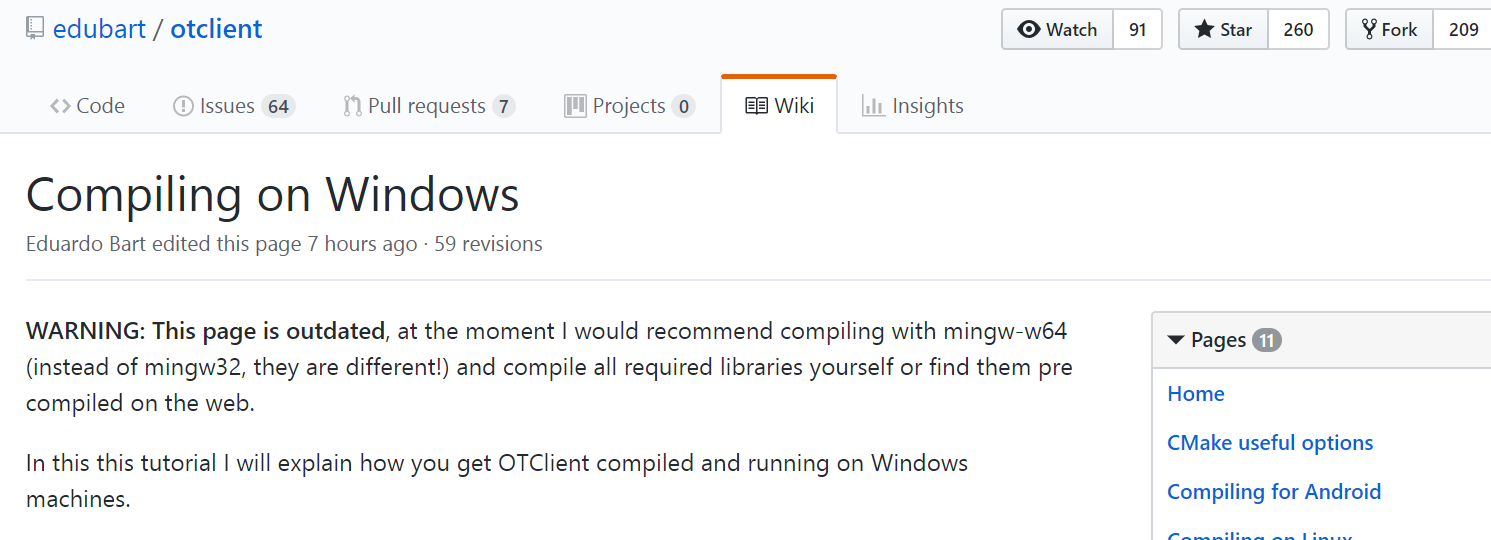Click the Pull requests branch icon
Viewport: 1491px width, 540px height.
pyautogui.click(x=352, y=106)
